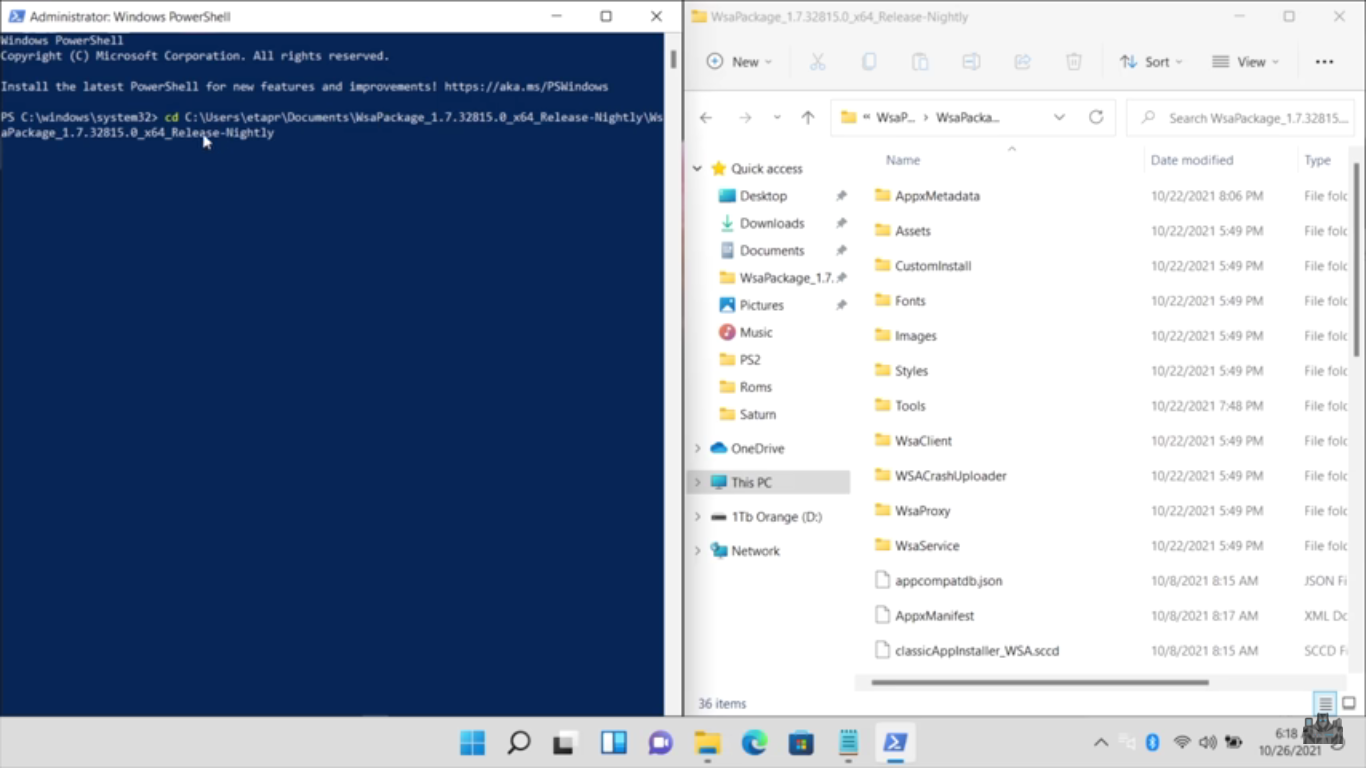Open the Windows Start menu
The image size is (1366, 768).
pos(472,743)
